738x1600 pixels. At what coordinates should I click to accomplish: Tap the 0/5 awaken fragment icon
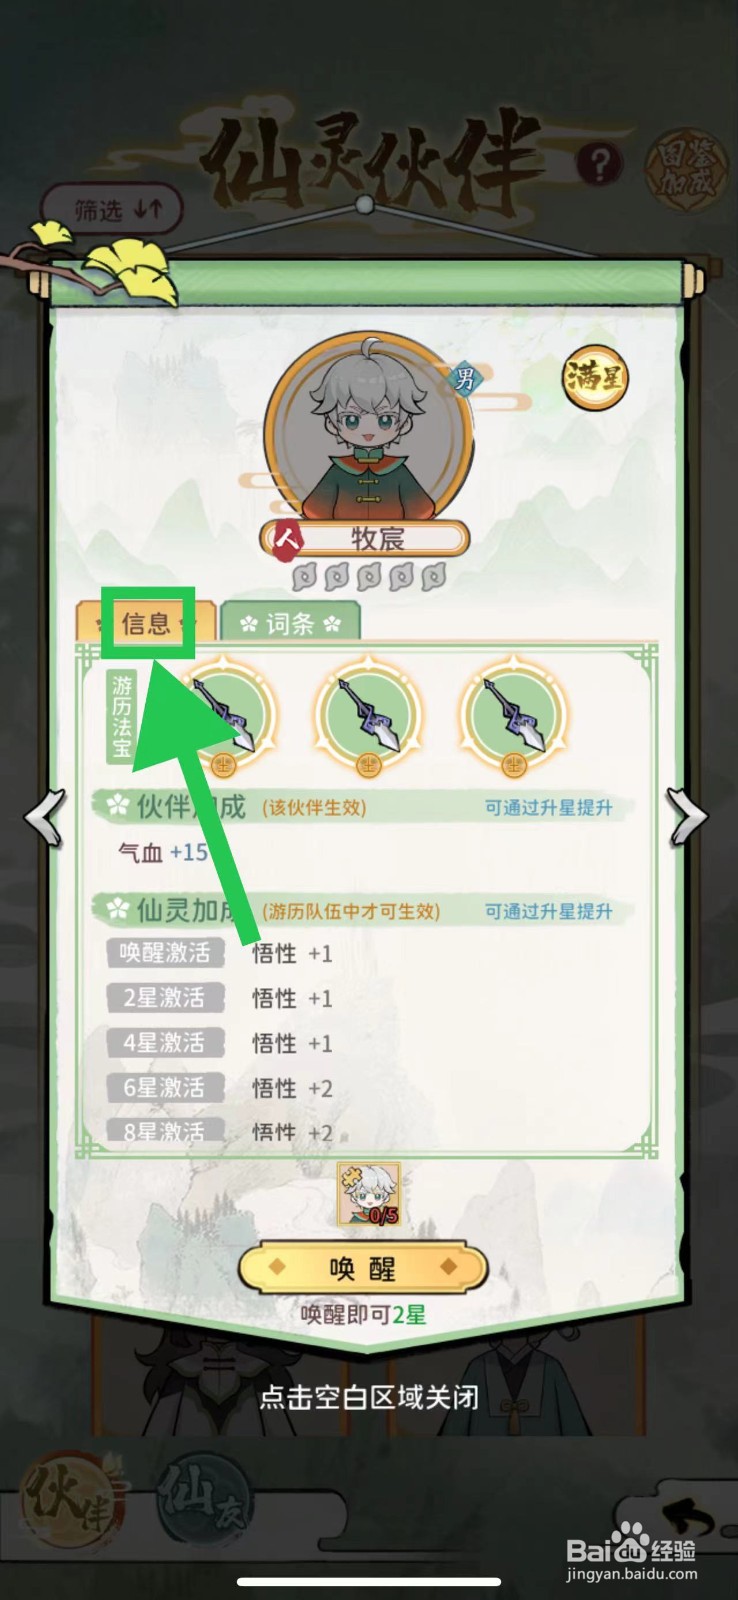(369, 1194)
